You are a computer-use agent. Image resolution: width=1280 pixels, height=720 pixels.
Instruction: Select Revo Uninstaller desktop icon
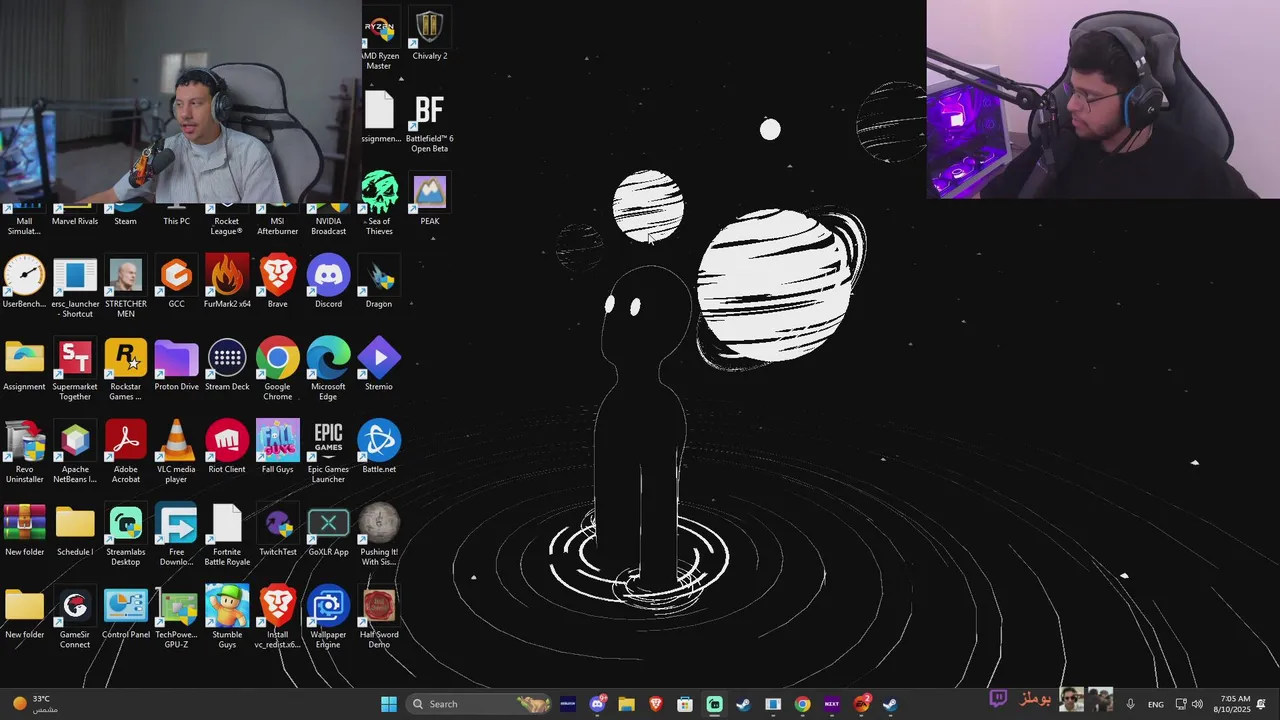point(24,453)
